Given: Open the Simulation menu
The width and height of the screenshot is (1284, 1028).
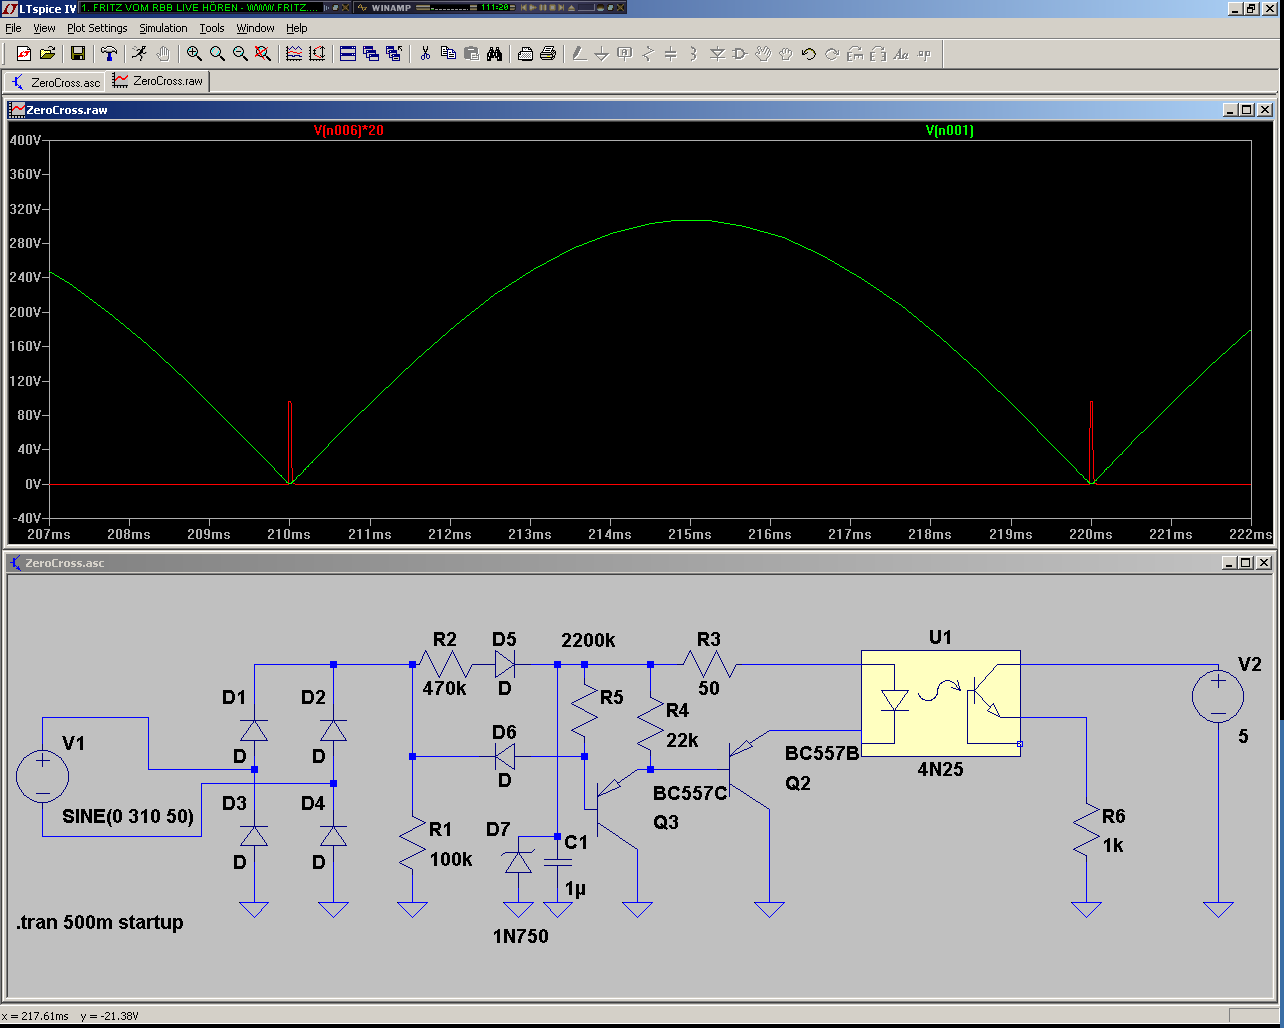Looking at the screenshot, I should pyautogui.click(x=163, y=28).
